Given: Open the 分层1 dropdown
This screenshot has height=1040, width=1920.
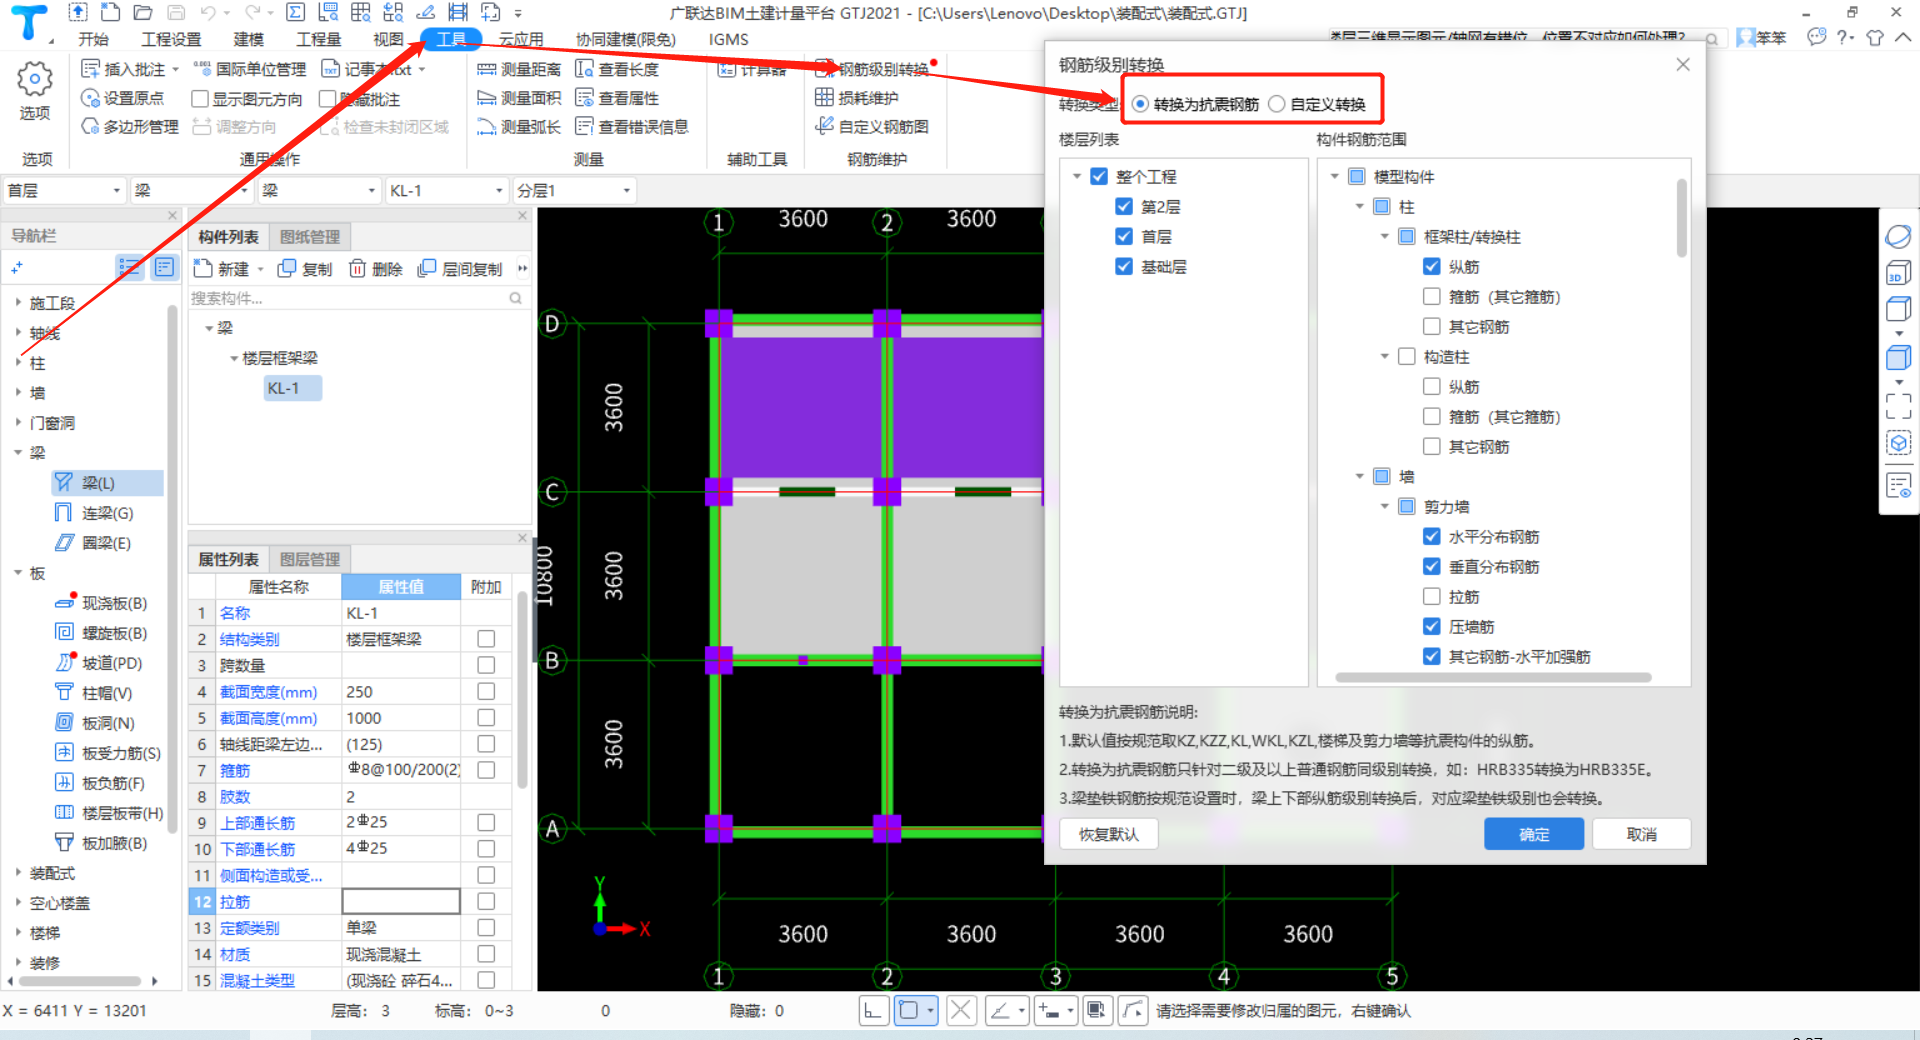Looking at the screenshot, I should (574, 190).
